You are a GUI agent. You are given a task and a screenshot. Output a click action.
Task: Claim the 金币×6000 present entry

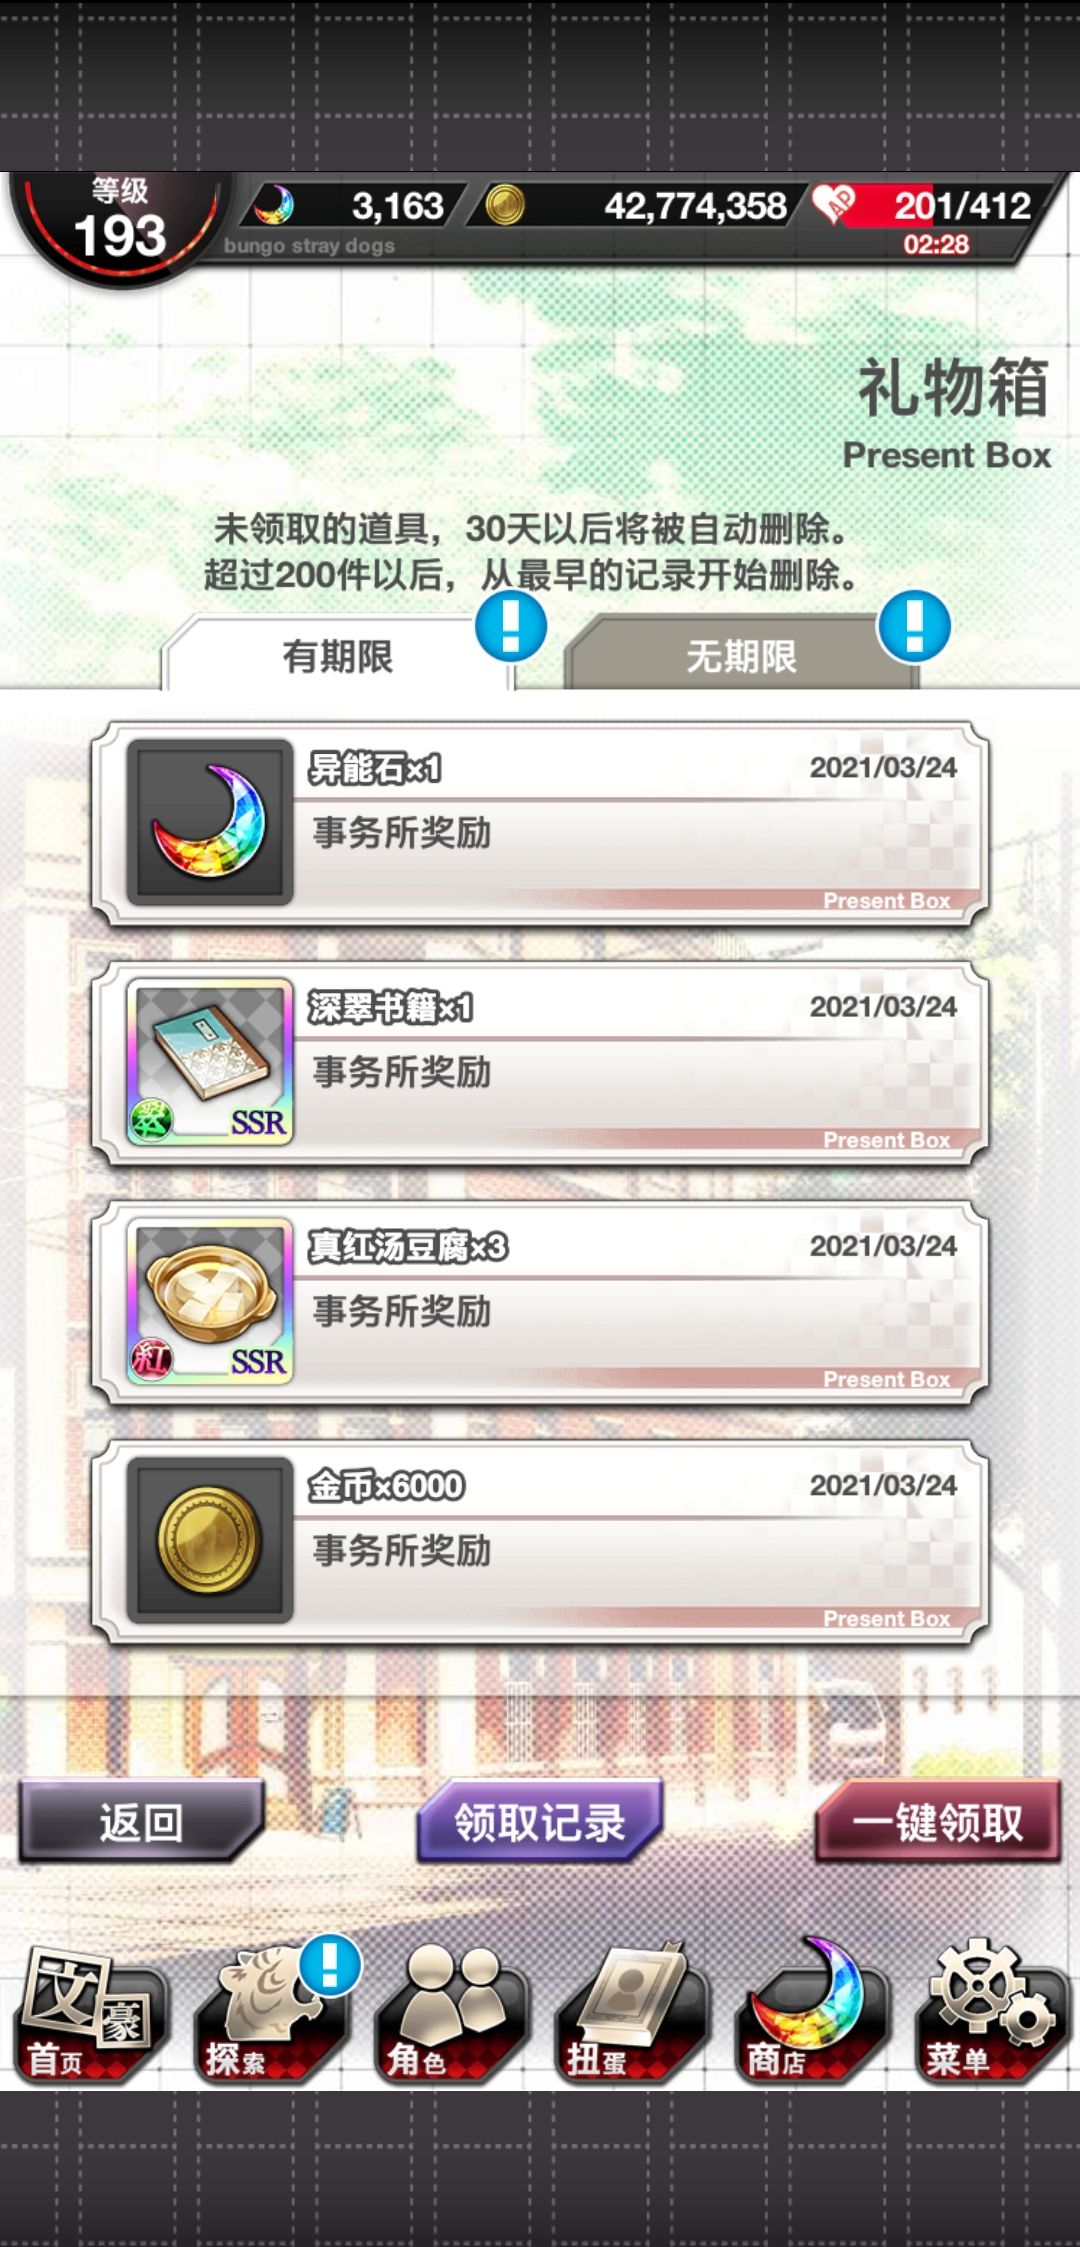[x=540, y=1541]
